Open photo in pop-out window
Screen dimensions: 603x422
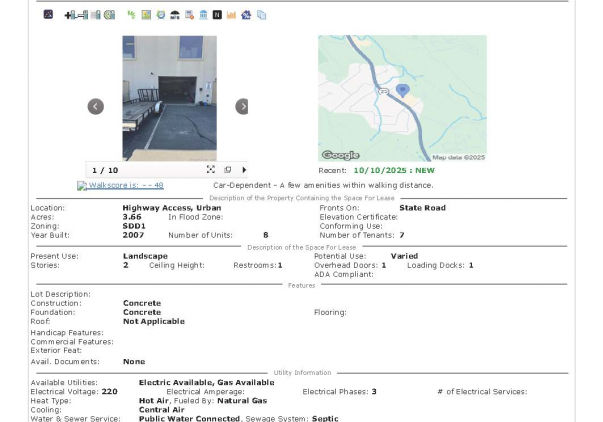click(x=227, y=170)
